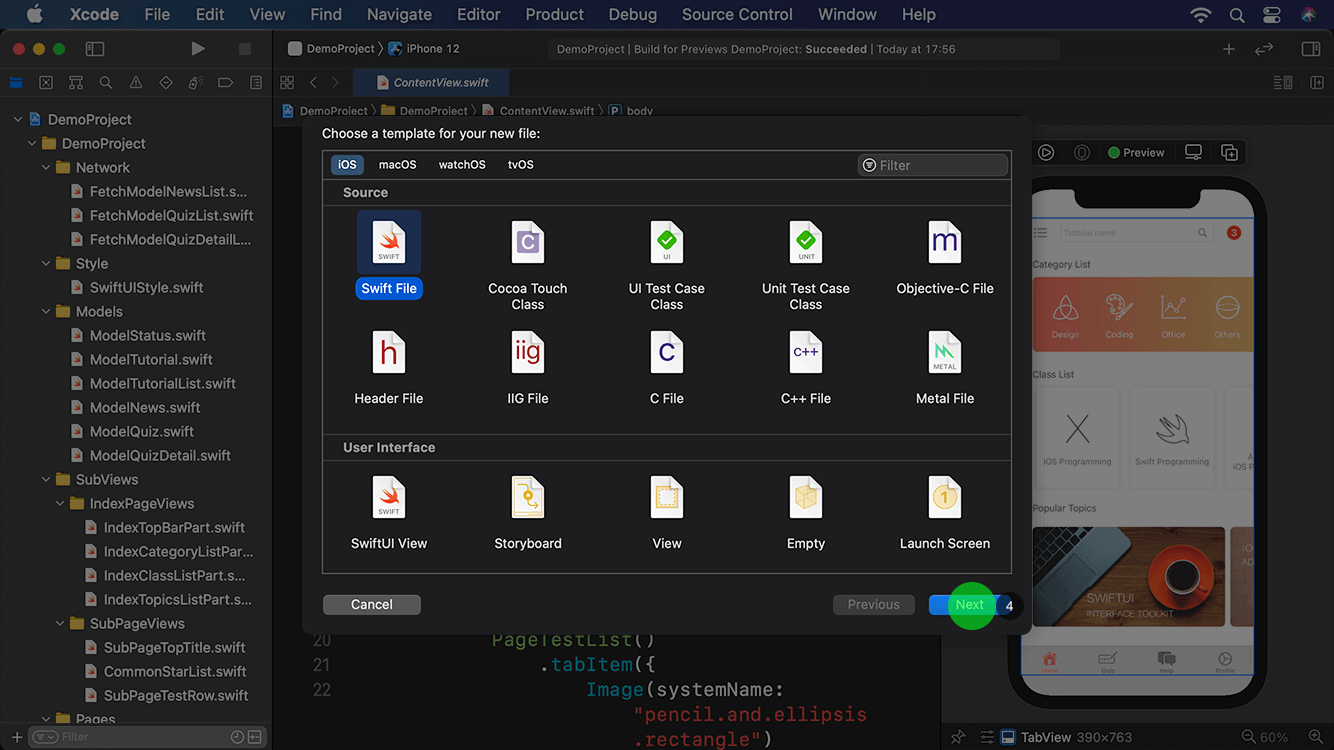Open the Report navigator icon
The width and height of the screenshot is (1334, 750).
(x=256, y=83)
